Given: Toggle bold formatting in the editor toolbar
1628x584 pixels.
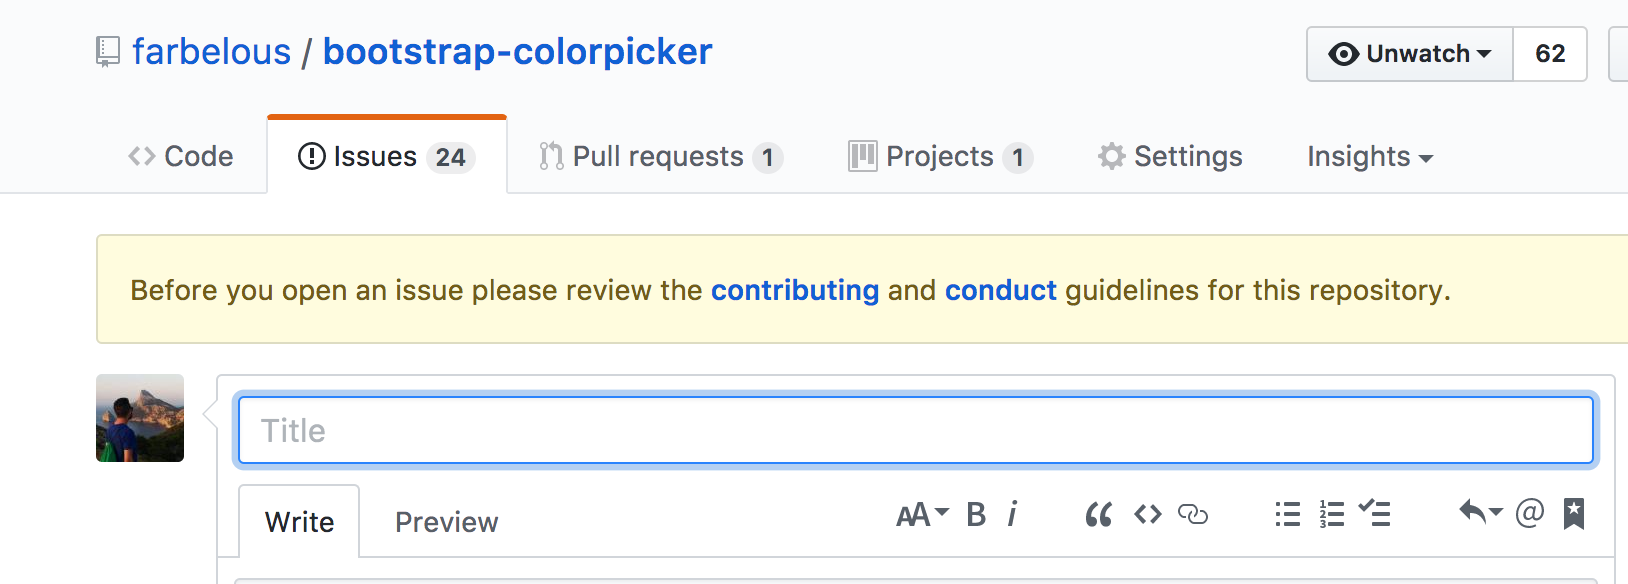Looking at the screenshot, I should click(974, 514).
